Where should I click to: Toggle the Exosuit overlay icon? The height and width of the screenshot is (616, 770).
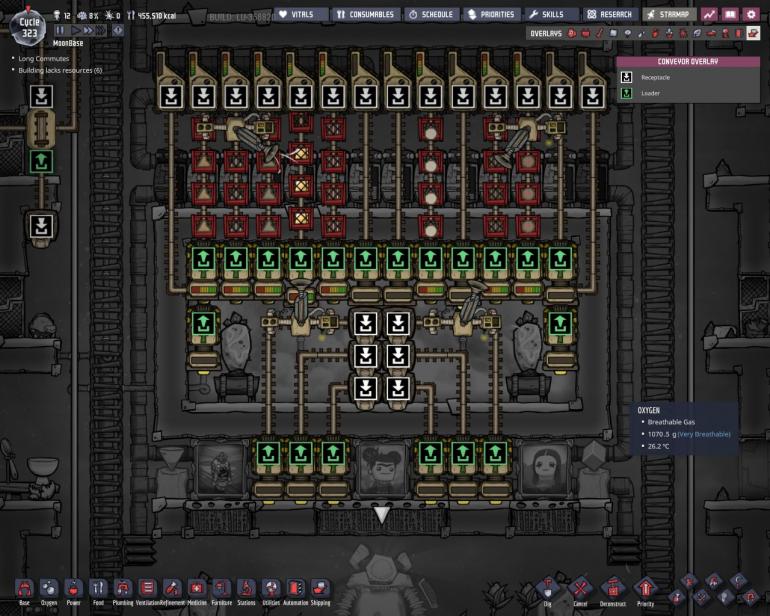(x=725, y=33)
